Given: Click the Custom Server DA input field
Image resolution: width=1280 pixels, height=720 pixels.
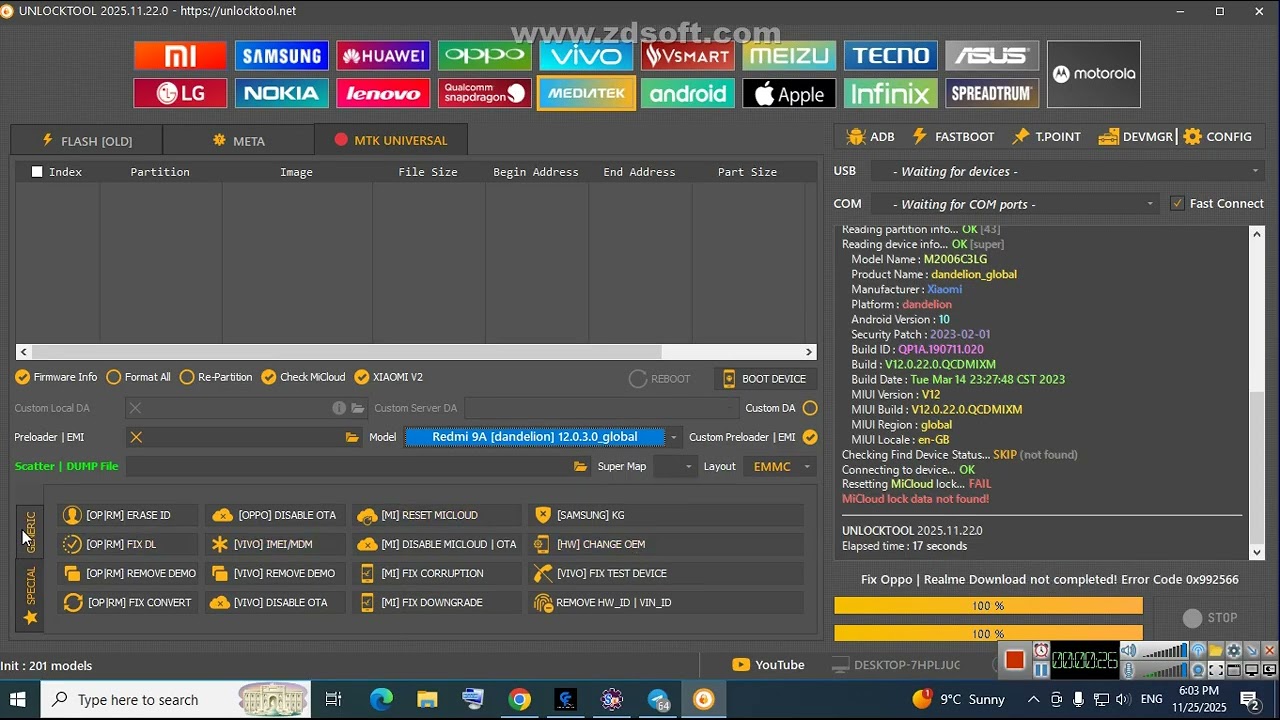Looking at the screenshot, I should (601, 408).
